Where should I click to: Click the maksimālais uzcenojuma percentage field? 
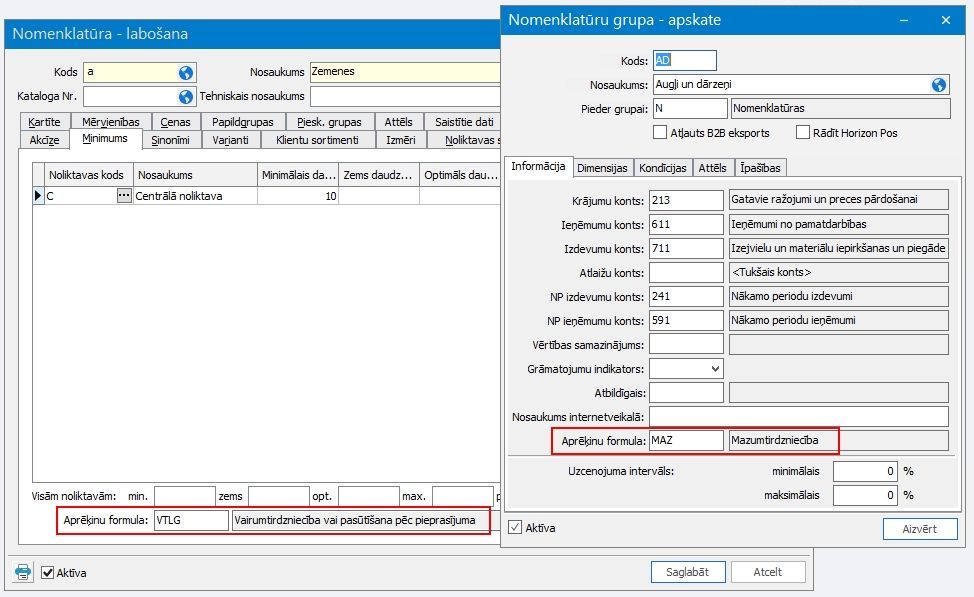point(865,495)
